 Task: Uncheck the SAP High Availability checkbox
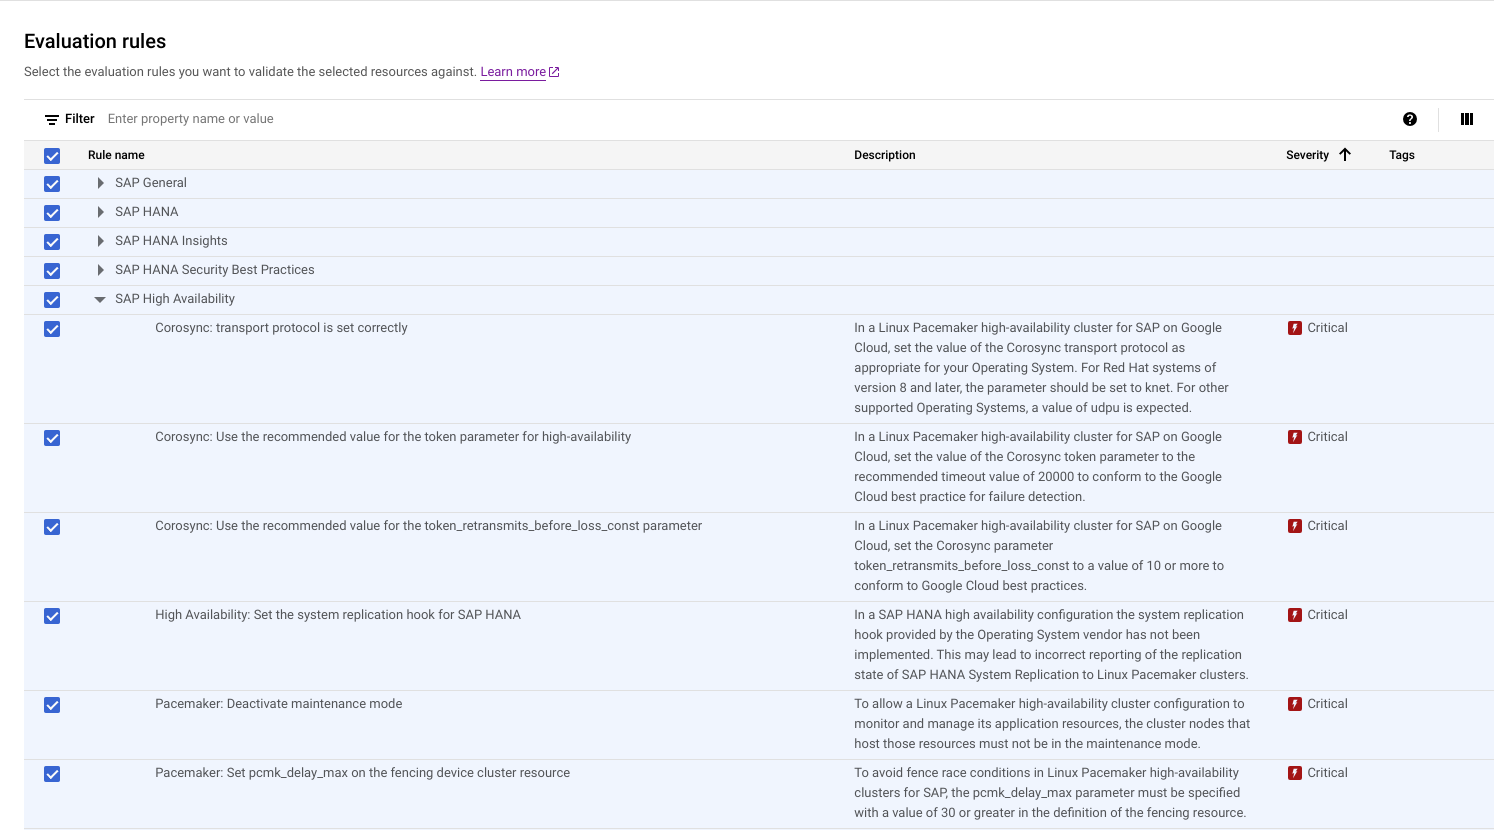(52, 300)
